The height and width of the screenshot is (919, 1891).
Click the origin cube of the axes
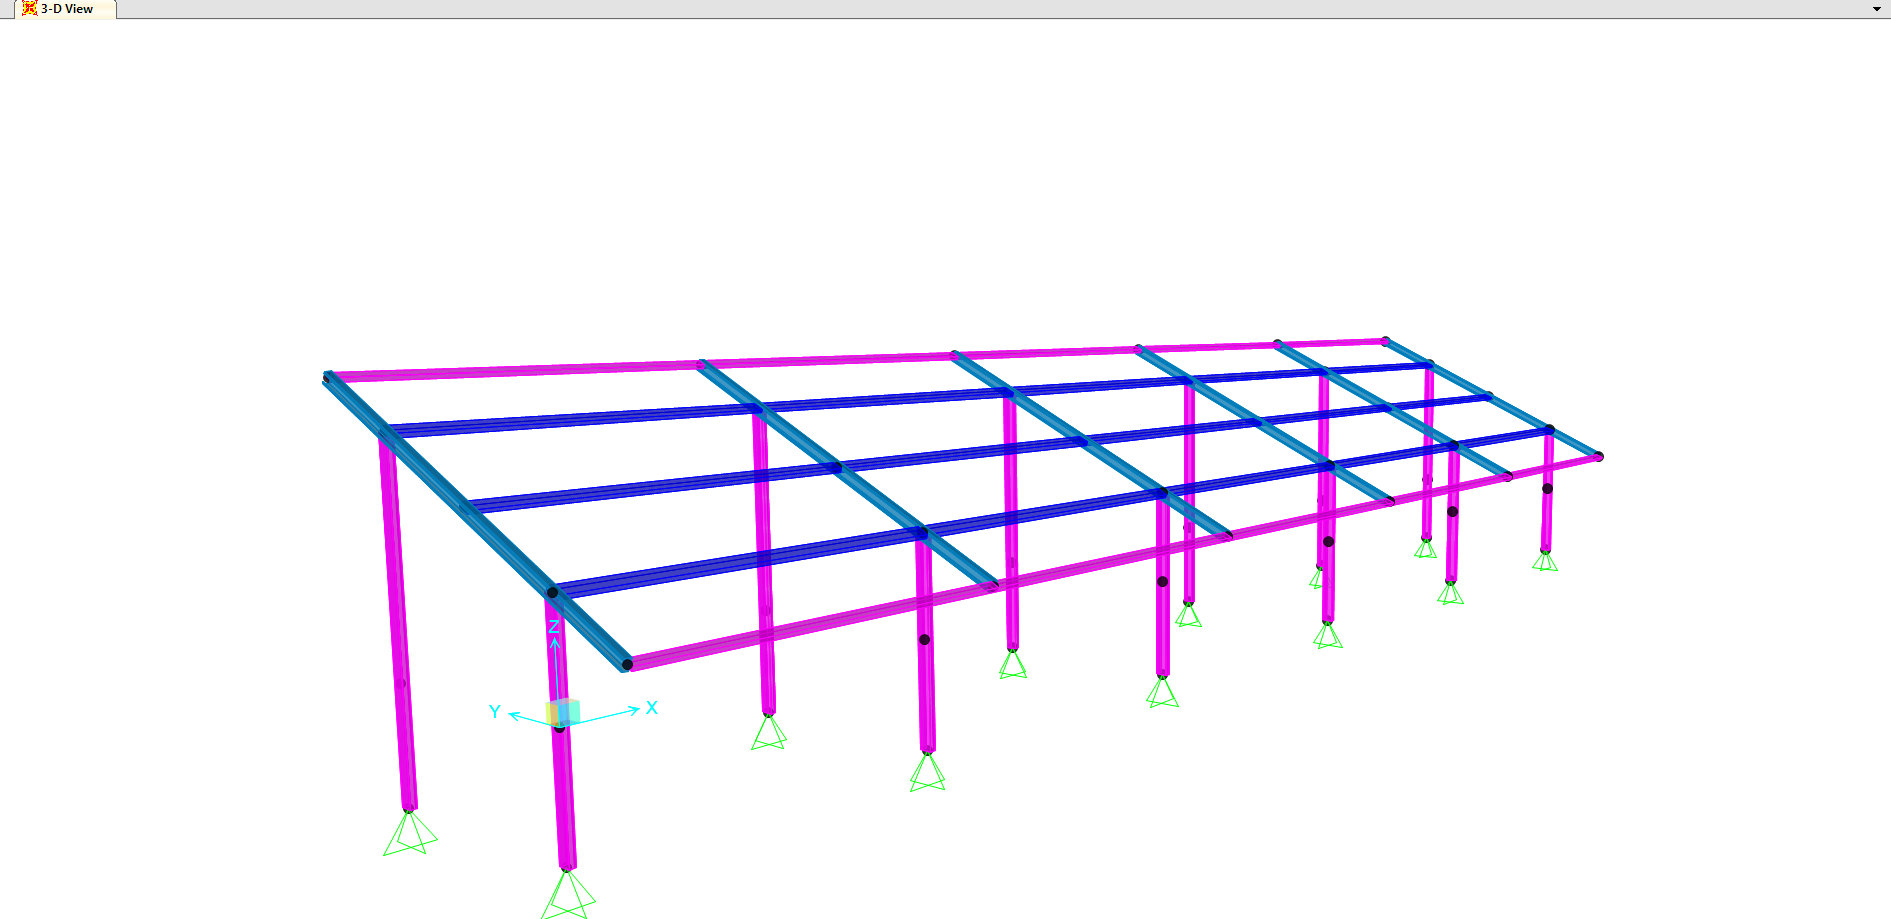click(563, 712)
